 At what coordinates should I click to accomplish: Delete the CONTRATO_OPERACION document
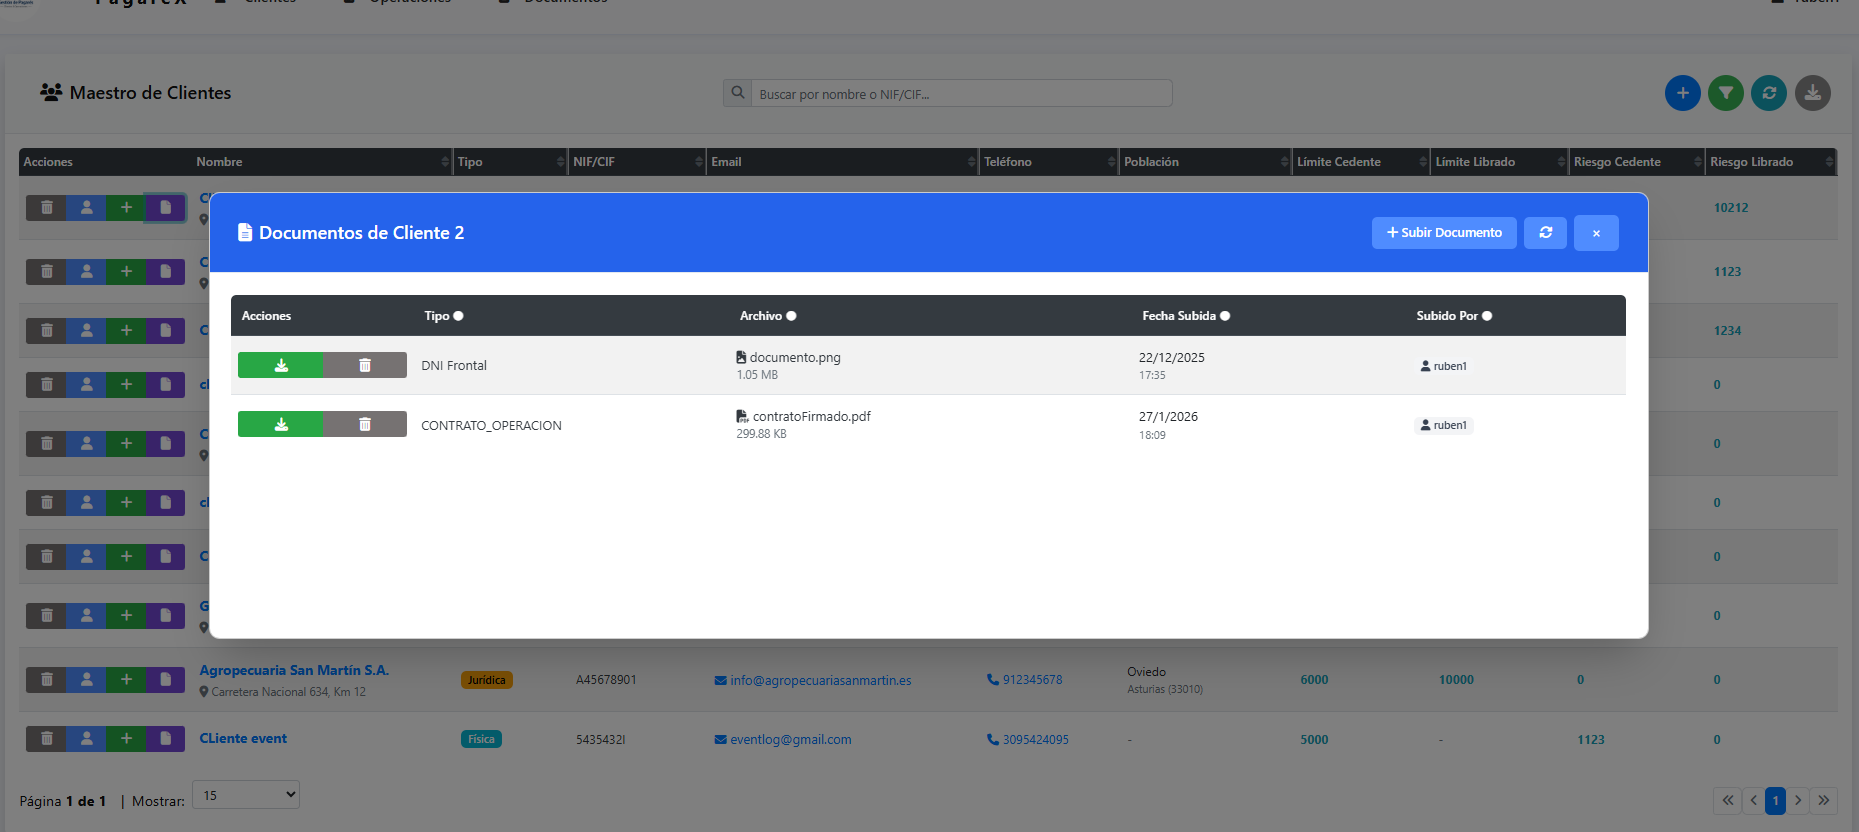coord(365,424)
